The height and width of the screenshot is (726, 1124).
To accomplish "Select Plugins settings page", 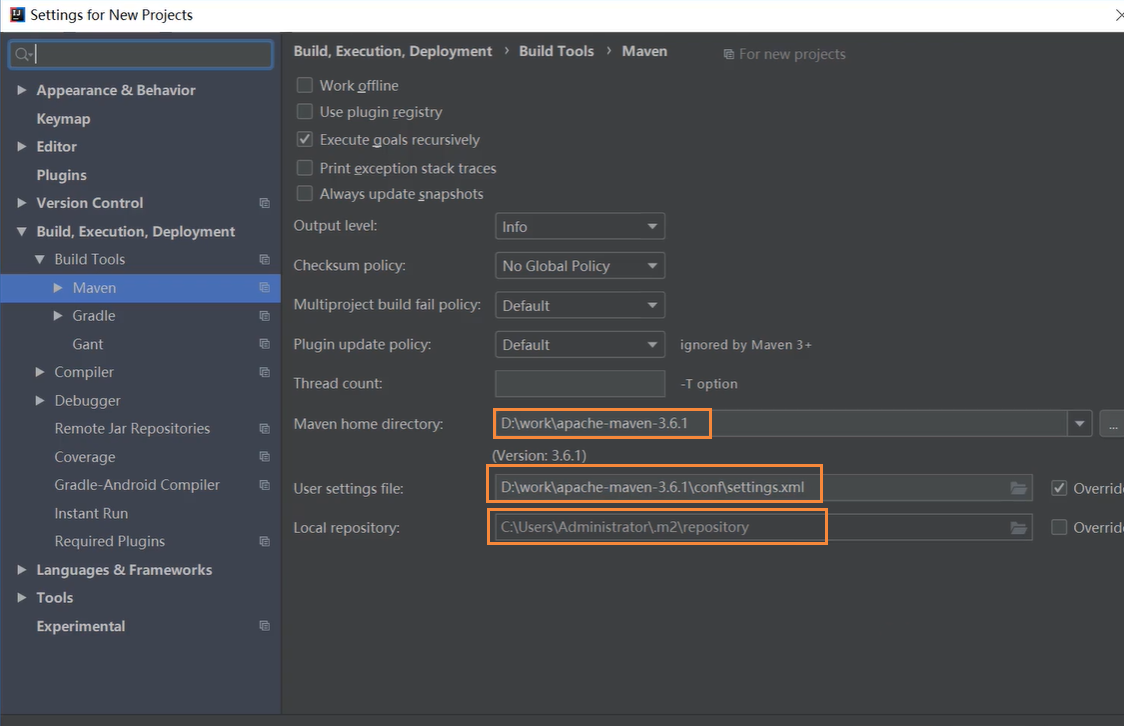I will point(62,175).
